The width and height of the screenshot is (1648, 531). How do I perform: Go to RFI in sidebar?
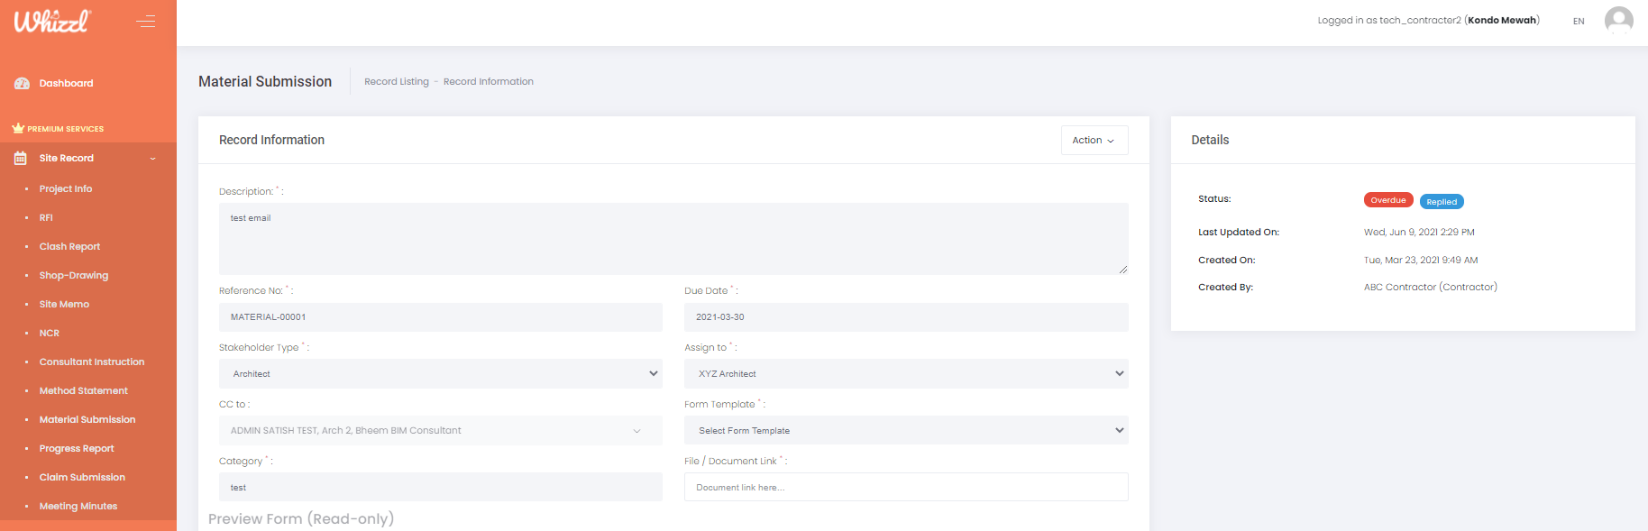46,218
